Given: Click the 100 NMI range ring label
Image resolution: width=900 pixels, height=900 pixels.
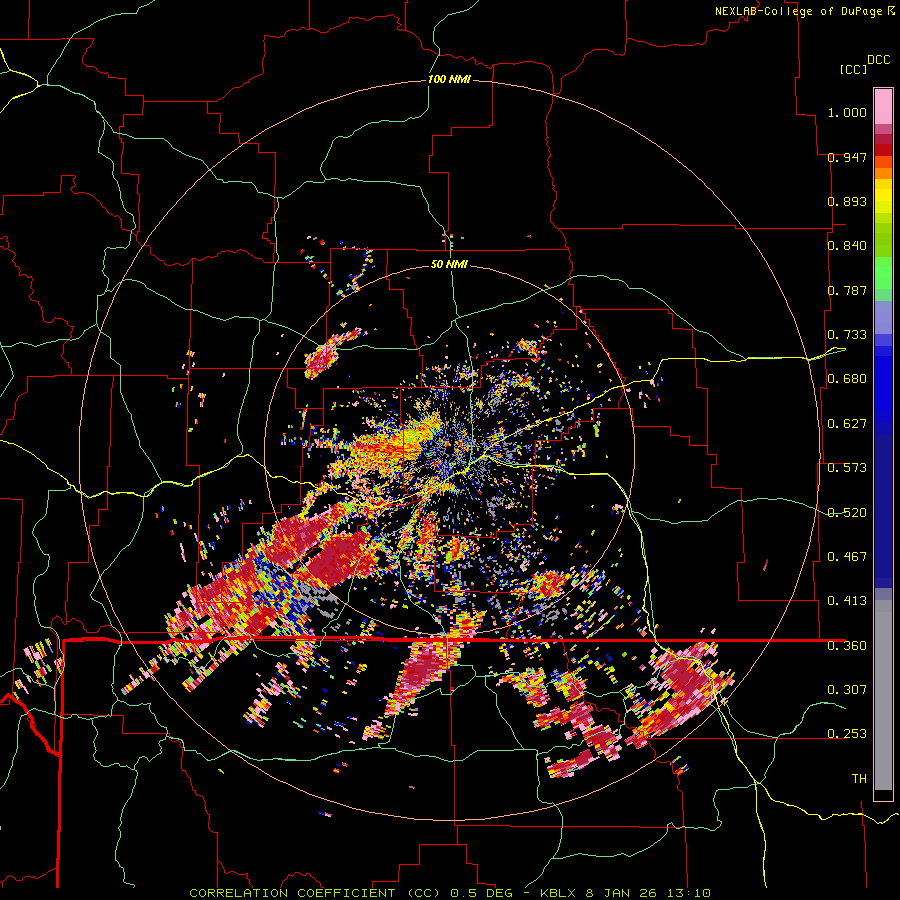Looking at the screenshot, I should 449,79.
